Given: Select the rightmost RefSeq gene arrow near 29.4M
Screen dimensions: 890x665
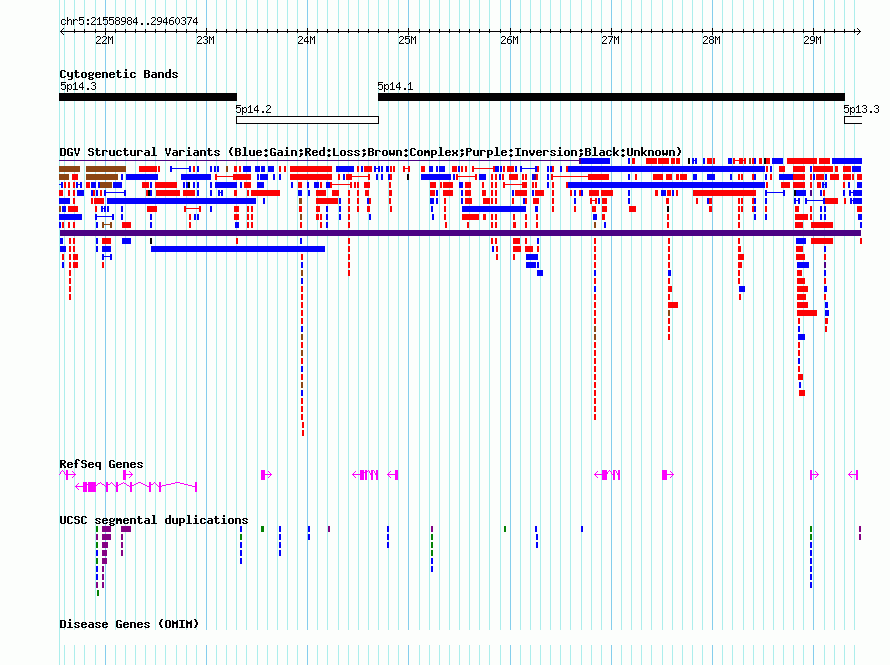Looking at the screenshot, I should pyautogui.click(x=853, y=474).
